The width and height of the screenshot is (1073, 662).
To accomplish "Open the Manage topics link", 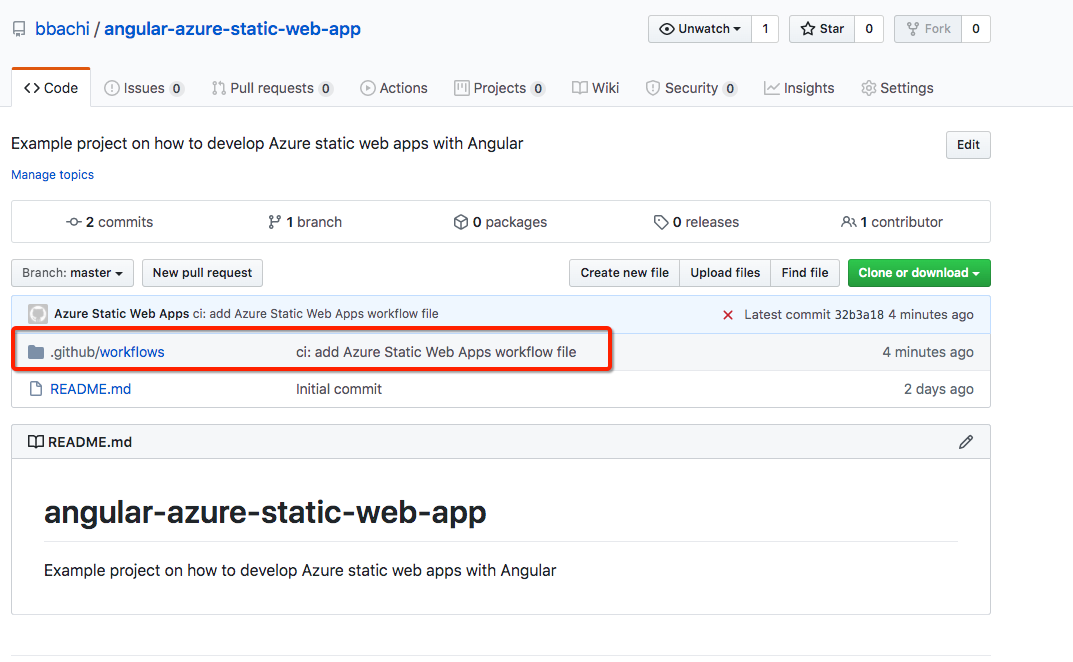I will tap(52, 174).
